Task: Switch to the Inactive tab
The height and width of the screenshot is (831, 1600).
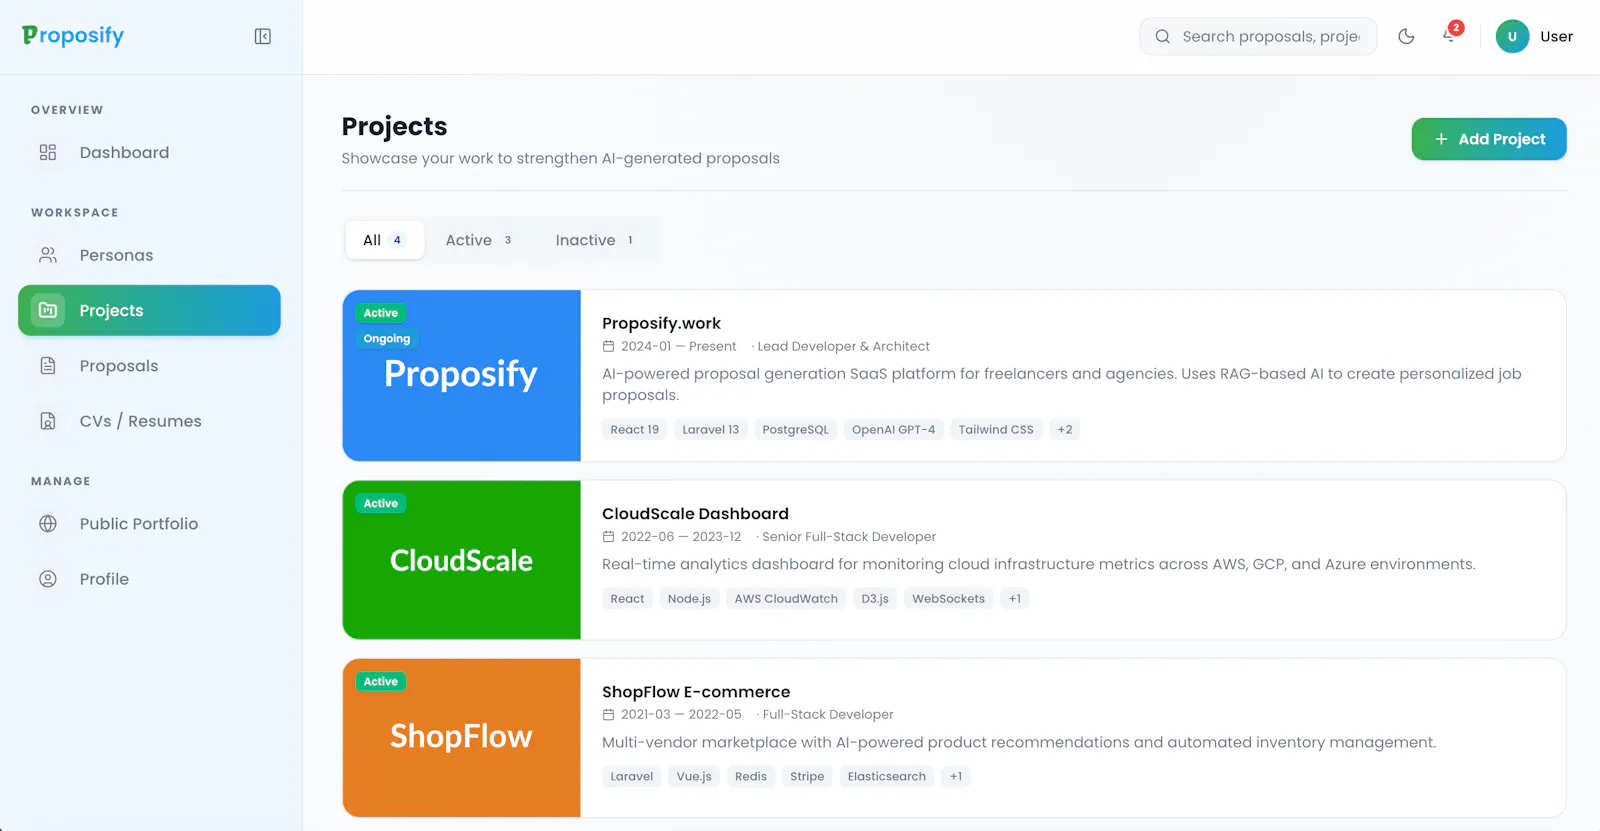Action: [x=594, y=240]
